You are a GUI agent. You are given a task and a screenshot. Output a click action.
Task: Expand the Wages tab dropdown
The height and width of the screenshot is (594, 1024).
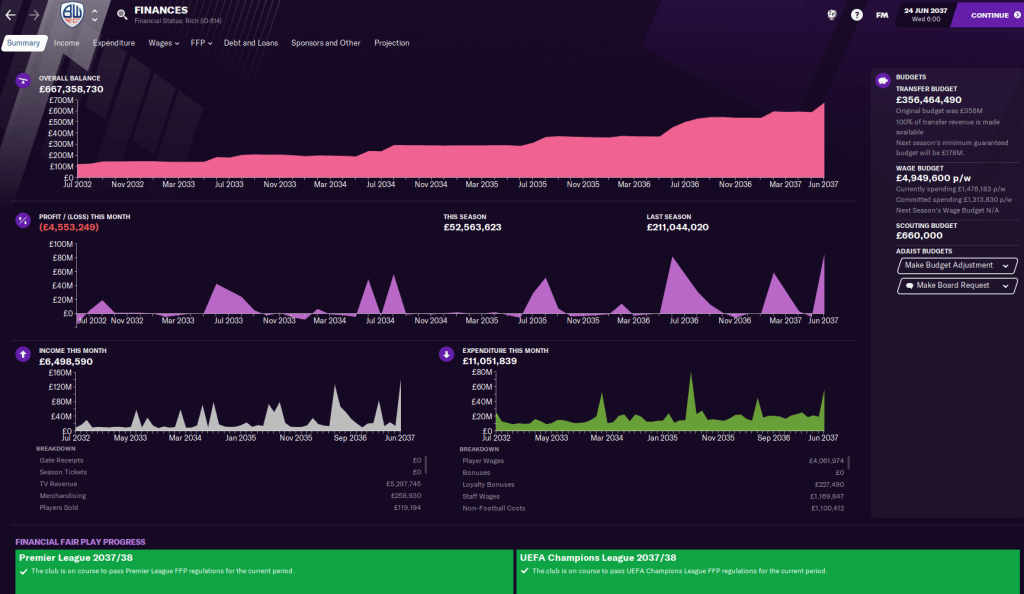point(163,43)
